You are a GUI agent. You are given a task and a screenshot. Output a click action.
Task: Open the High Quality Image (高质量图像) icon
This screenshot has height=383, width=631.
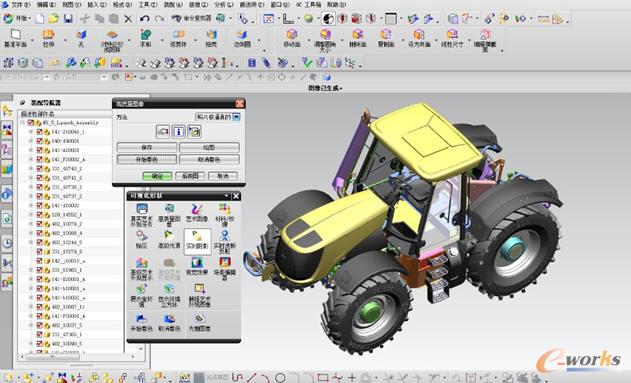pos(169,213)
